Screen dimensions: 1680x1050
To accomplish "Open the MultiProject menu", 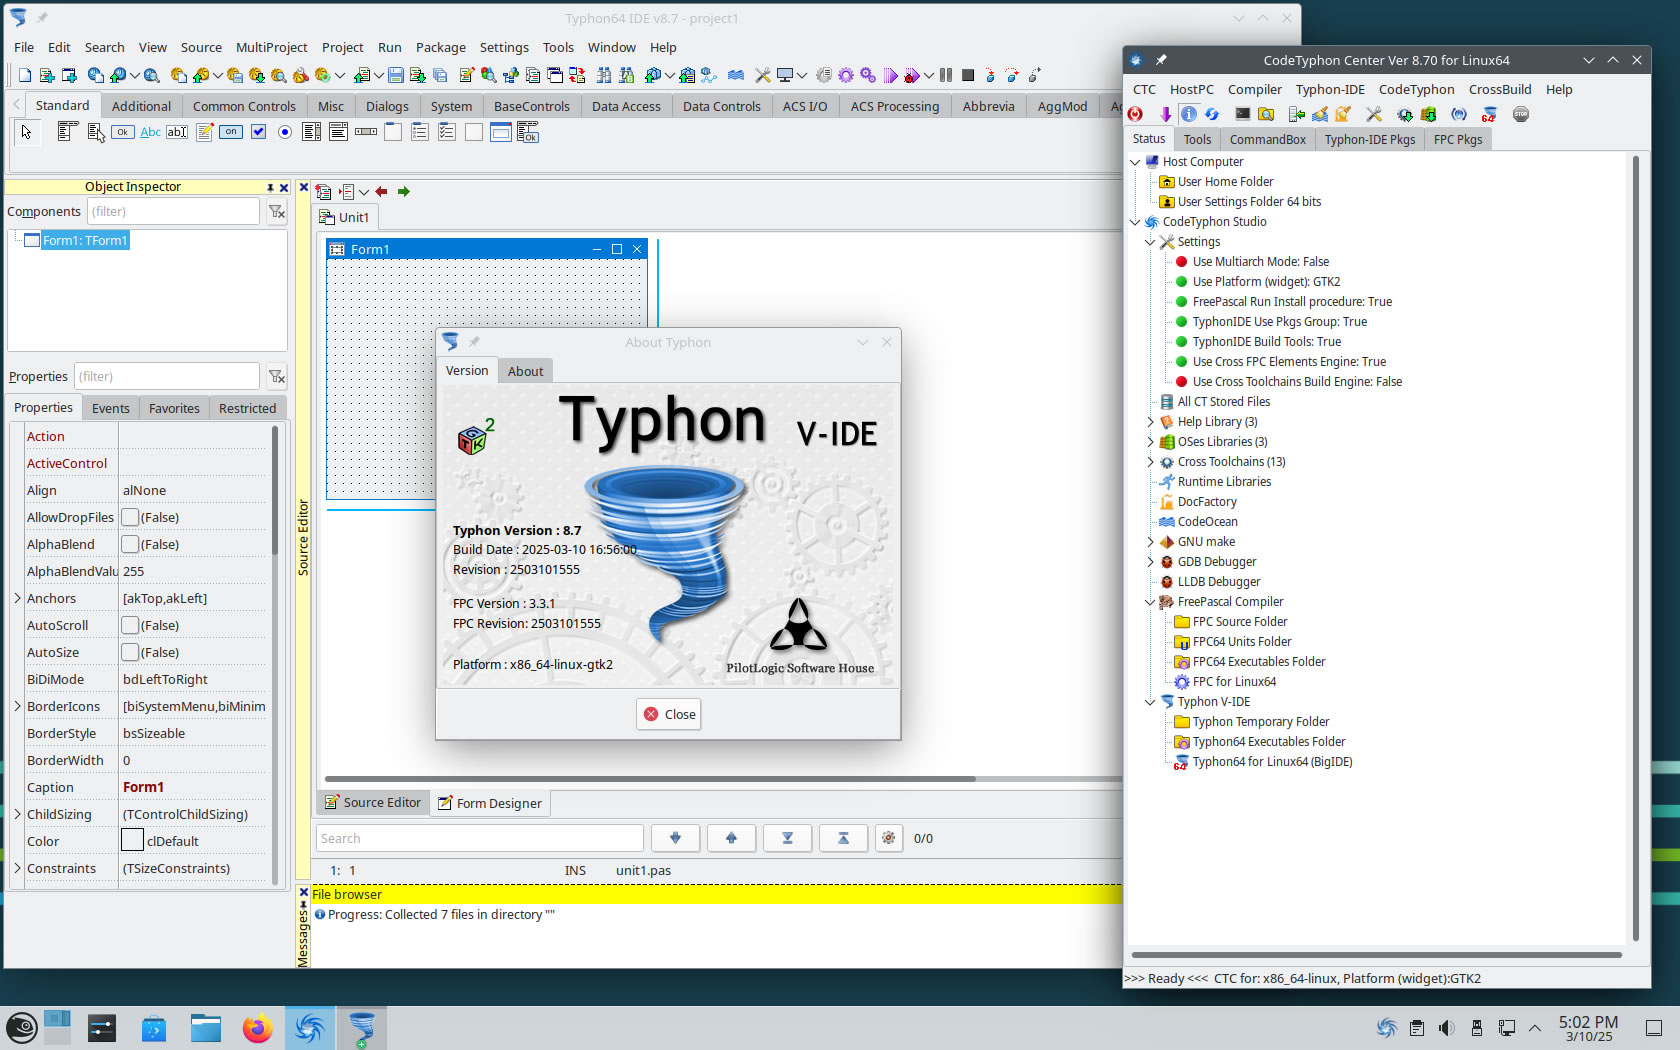I will click(272, 47).
